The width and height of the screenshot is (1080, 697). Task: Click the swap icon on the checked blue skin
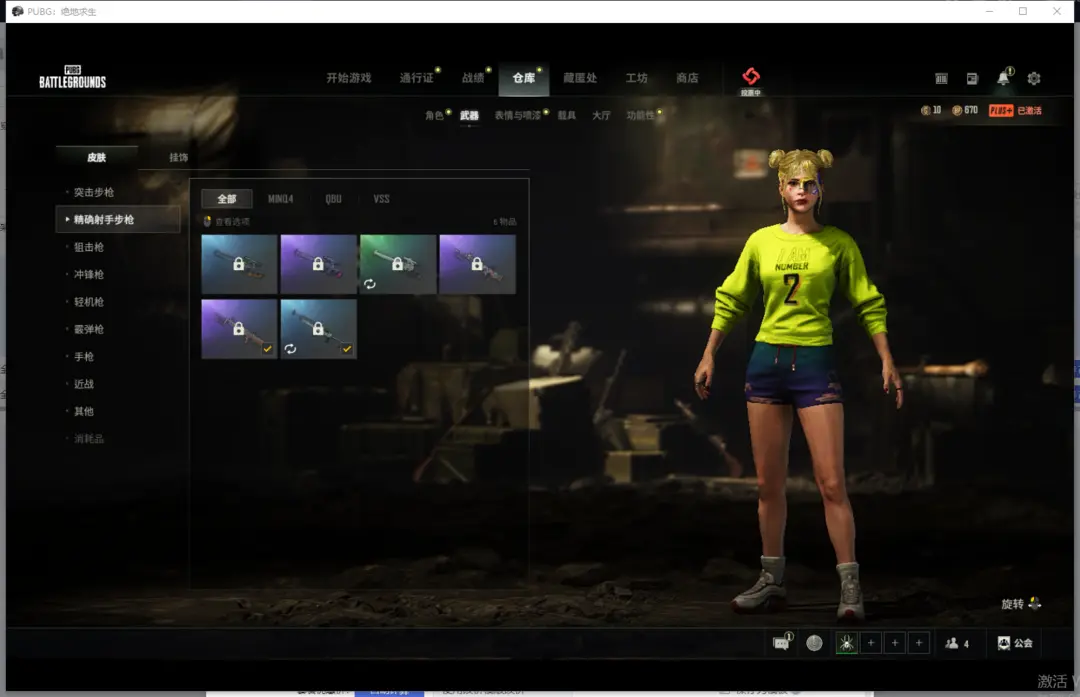[x=291, y=348]
